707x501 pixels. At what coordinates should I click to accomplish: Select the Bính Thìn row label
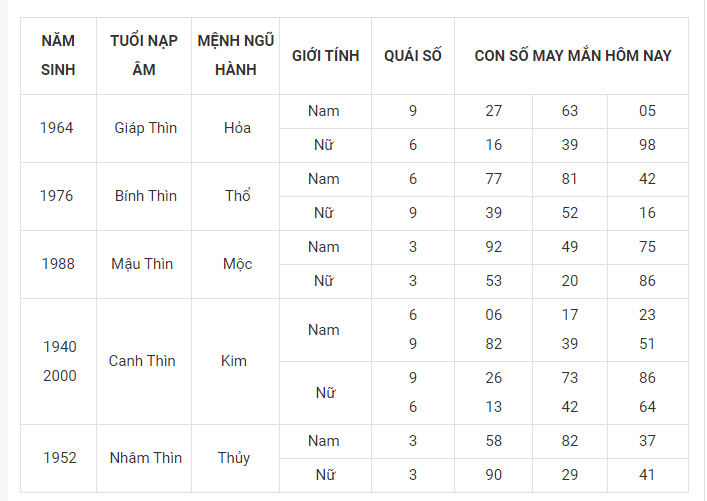146,196
